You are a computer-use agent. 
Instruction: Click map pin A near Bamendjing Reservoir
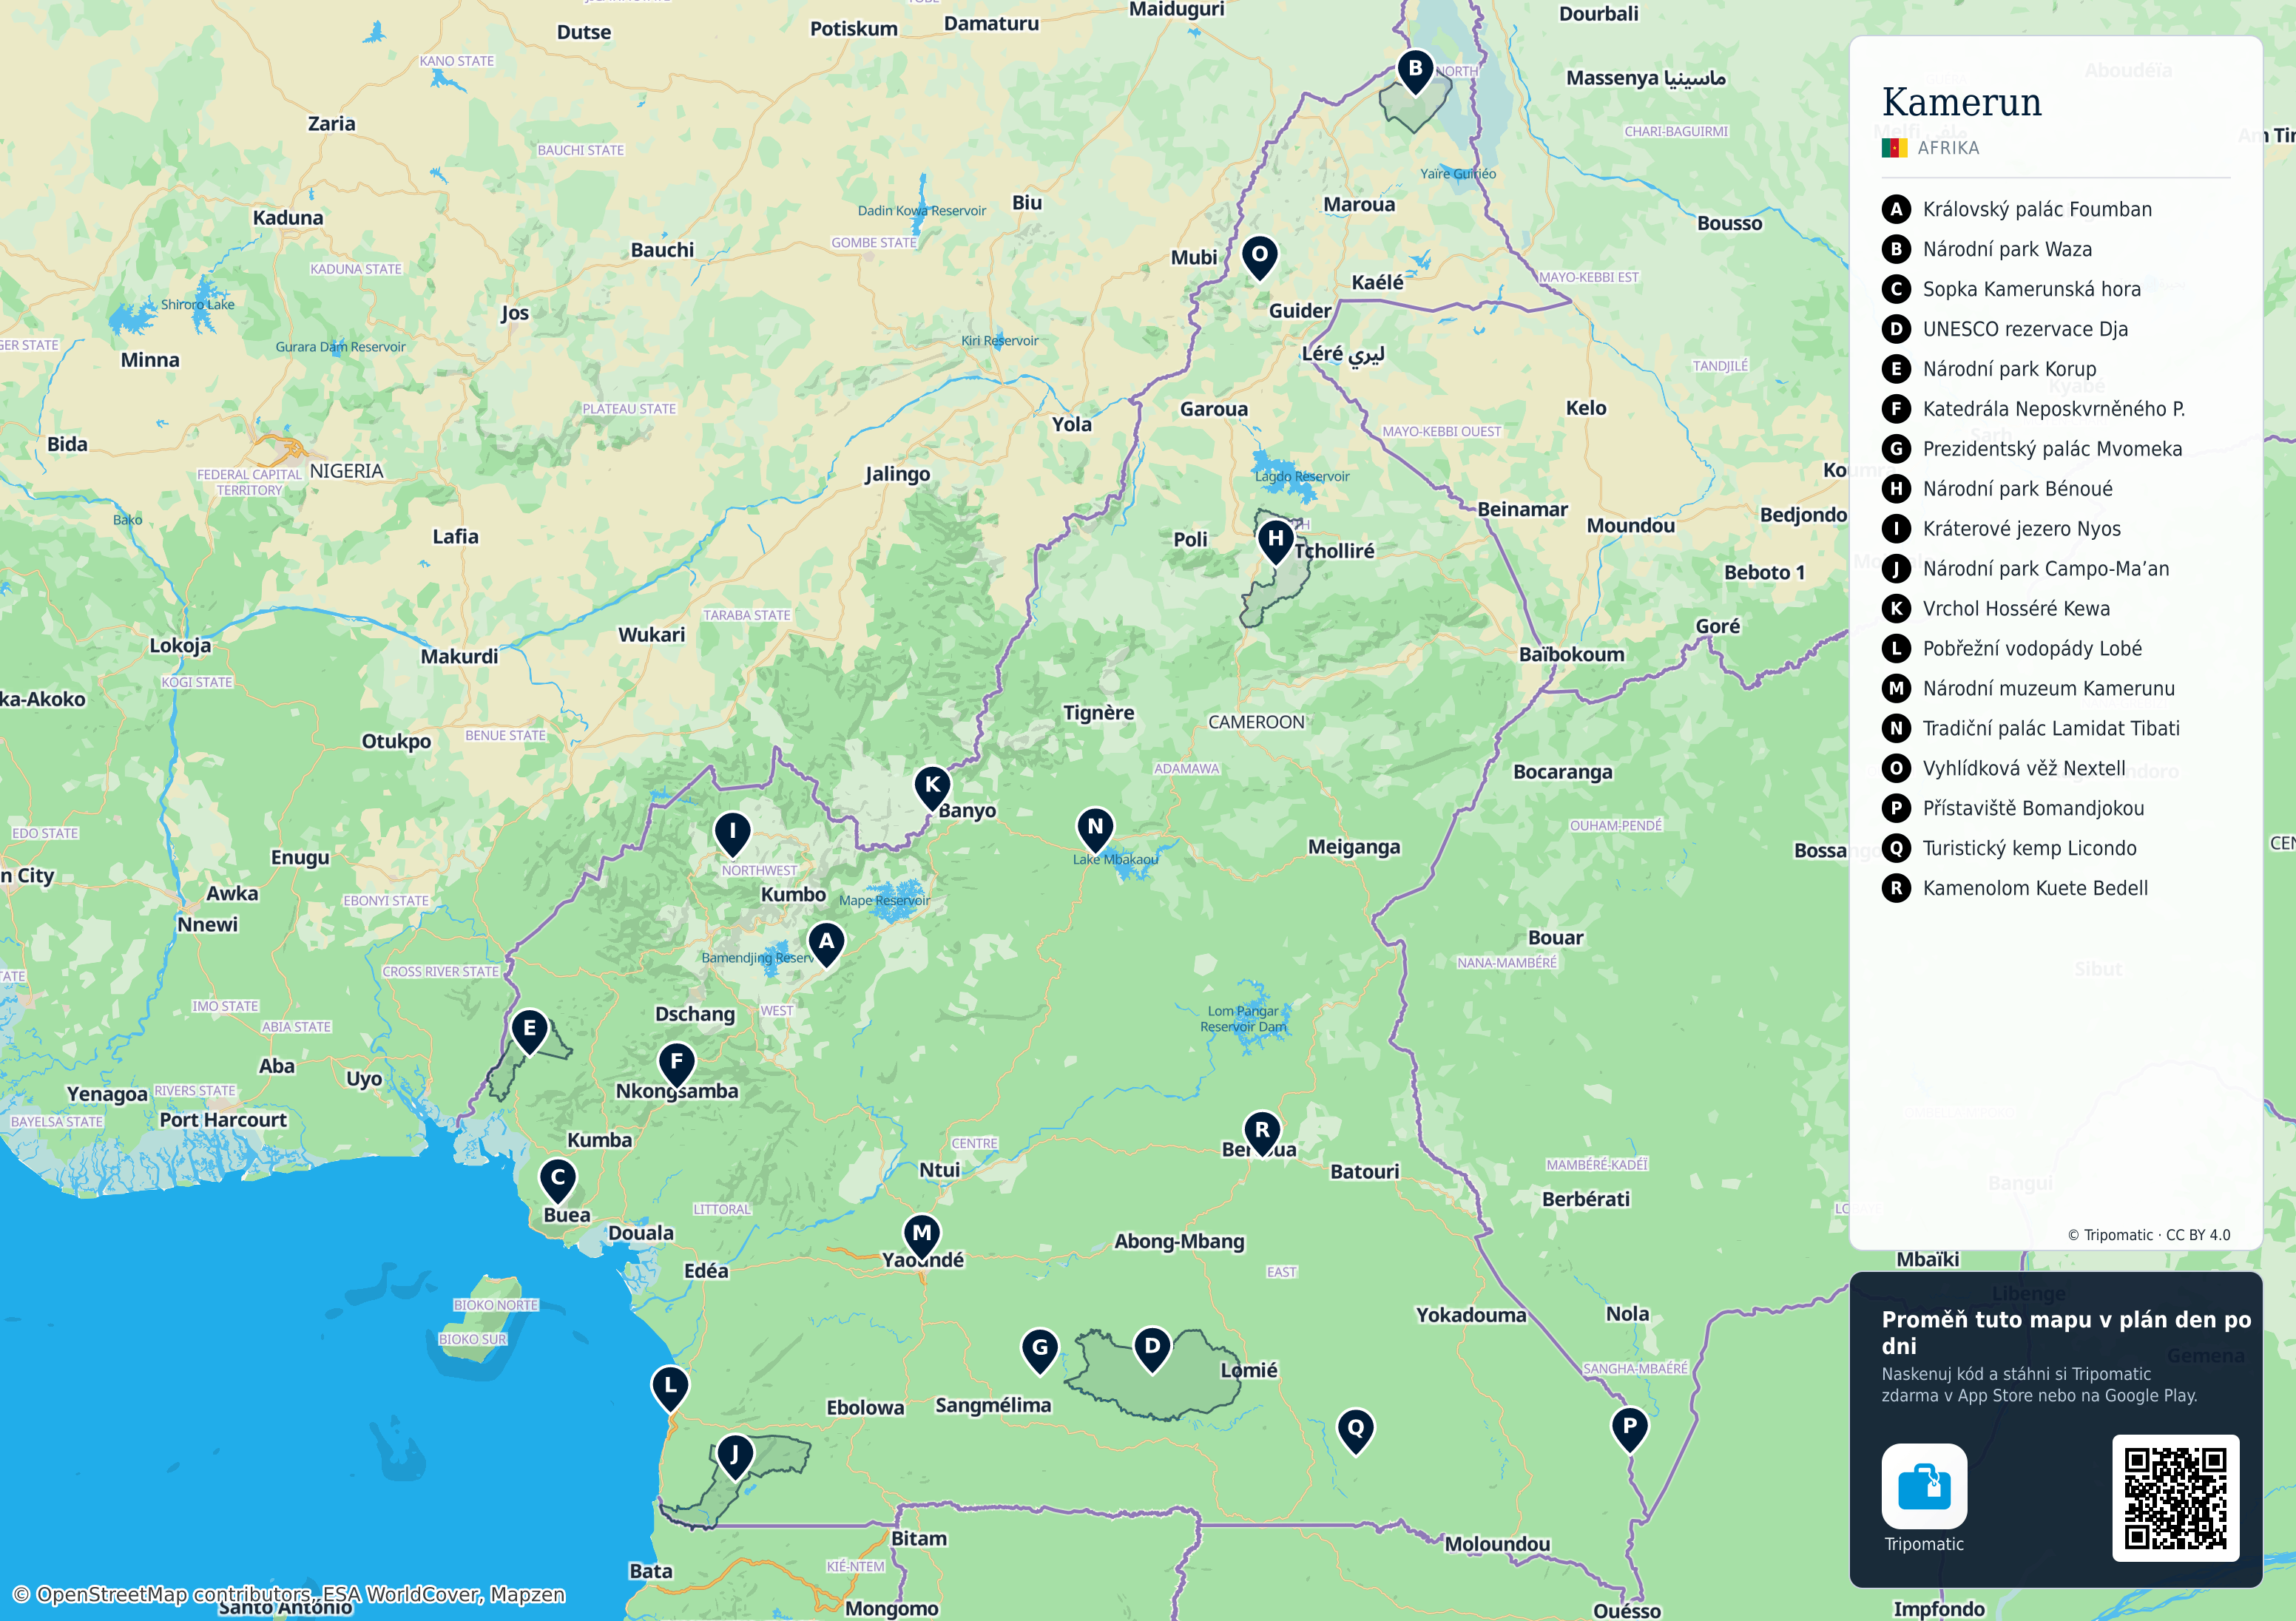[826, 945]
